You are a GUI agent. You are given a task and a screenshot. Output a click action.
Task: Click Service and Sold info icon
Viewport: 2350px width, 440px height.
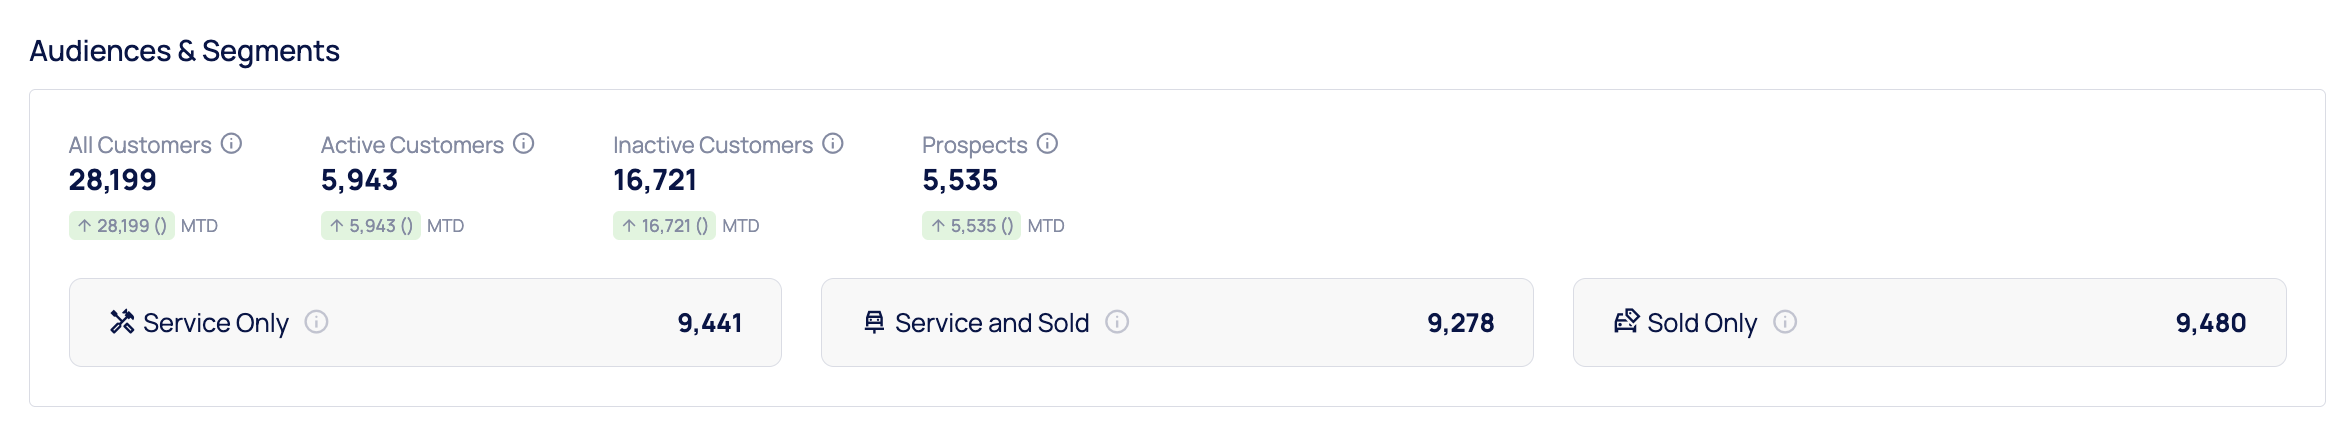1117,322
